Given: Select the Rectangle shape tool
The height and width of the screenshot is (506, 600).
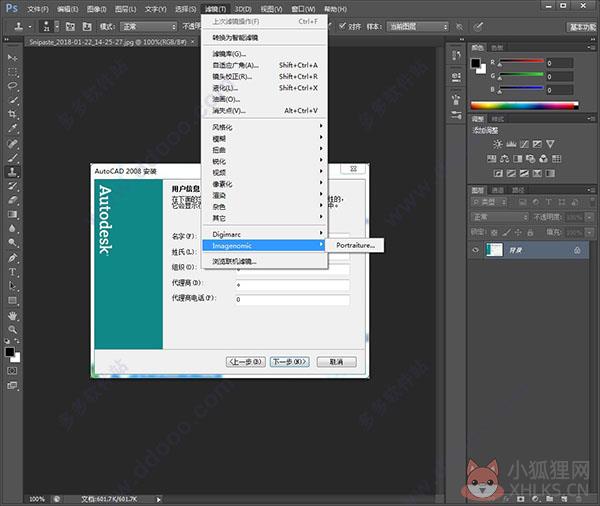Looking at the screenshot, I should [x=12, y=300].
